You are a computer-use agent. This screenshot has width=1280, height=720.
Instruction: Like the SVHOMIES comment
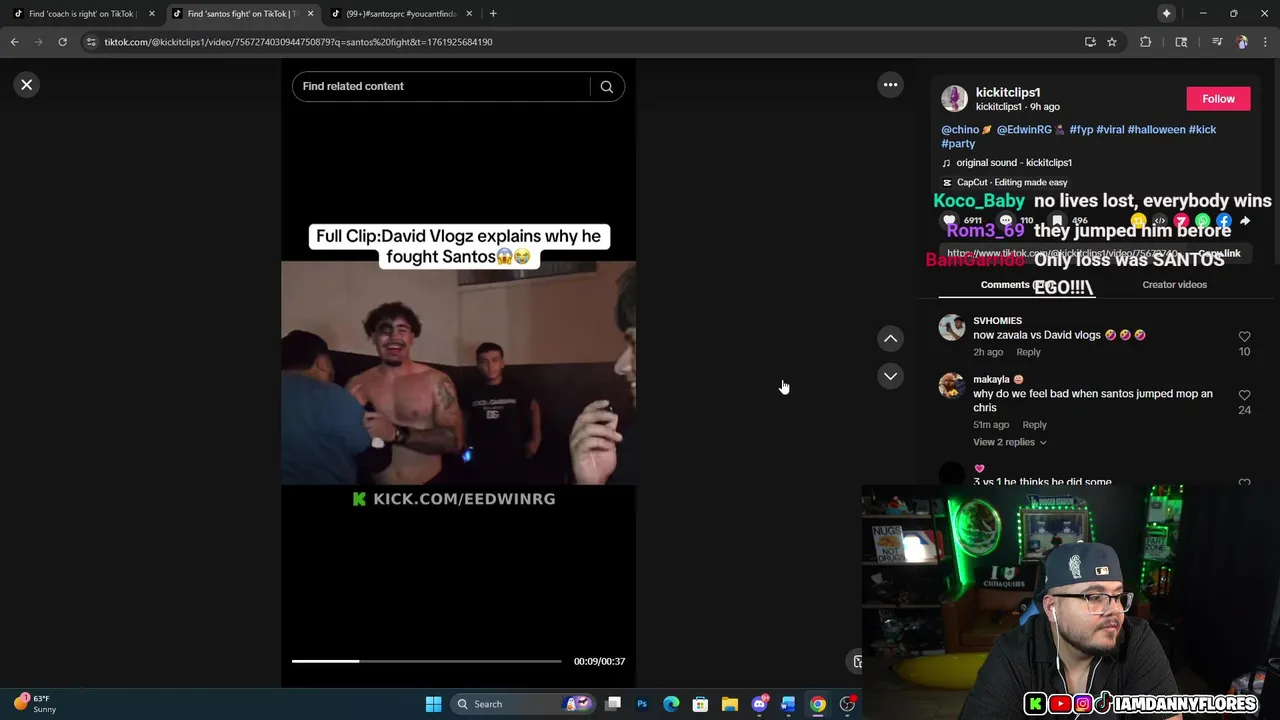click(1244, 337)
